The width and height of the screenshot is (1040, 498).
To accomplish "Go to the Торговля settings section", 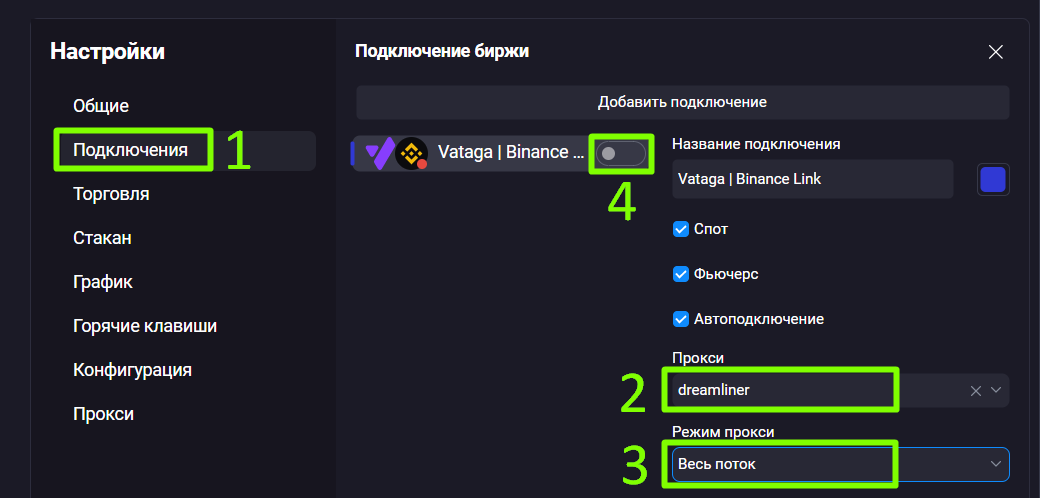I will pos(111,194).
